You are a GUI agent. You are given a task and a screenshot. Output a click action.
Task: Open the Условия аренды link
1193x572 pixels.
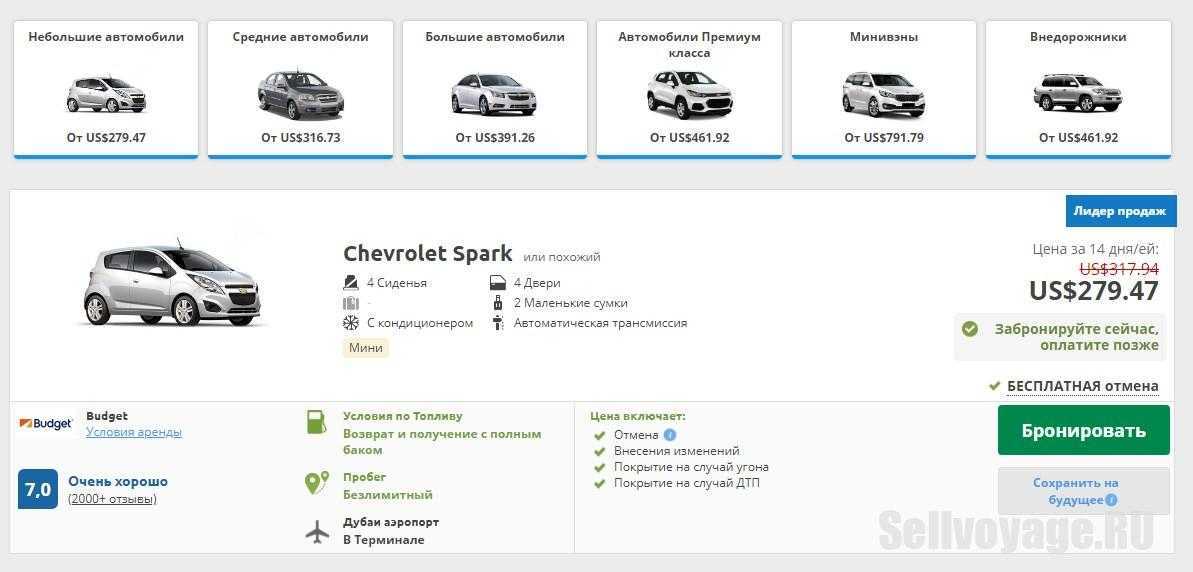coord(134,432)
